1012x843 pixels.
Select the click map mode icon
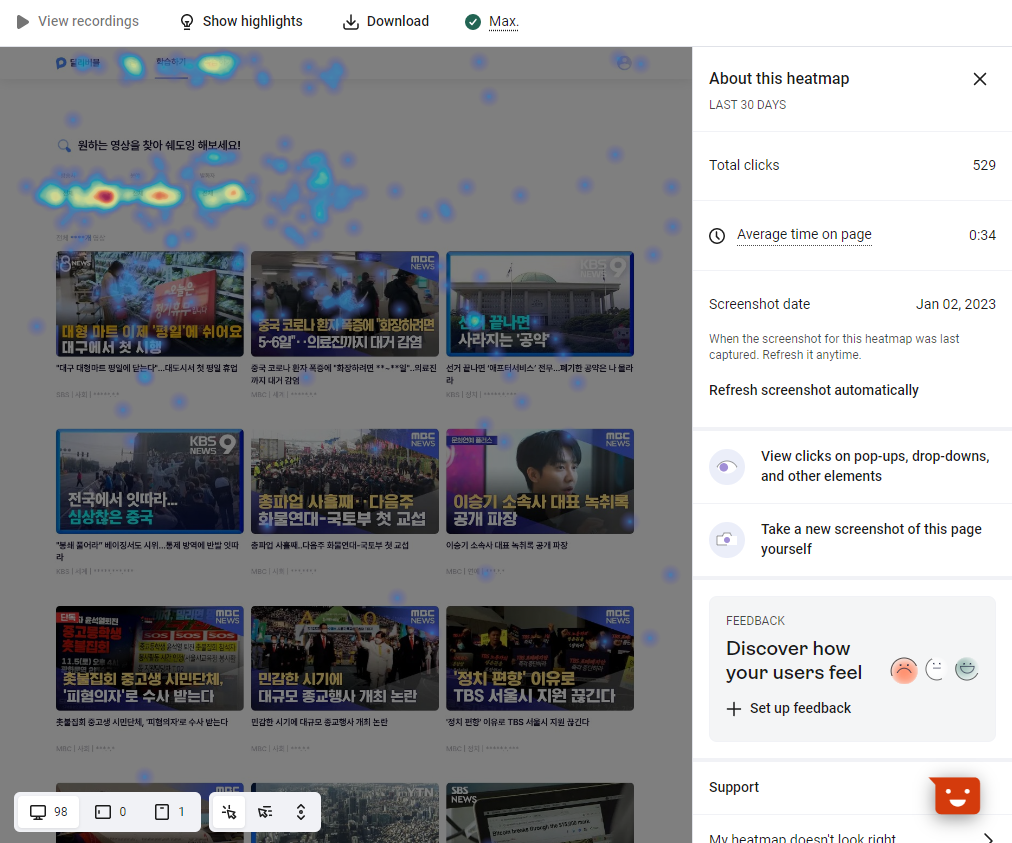tap(229, 812)
